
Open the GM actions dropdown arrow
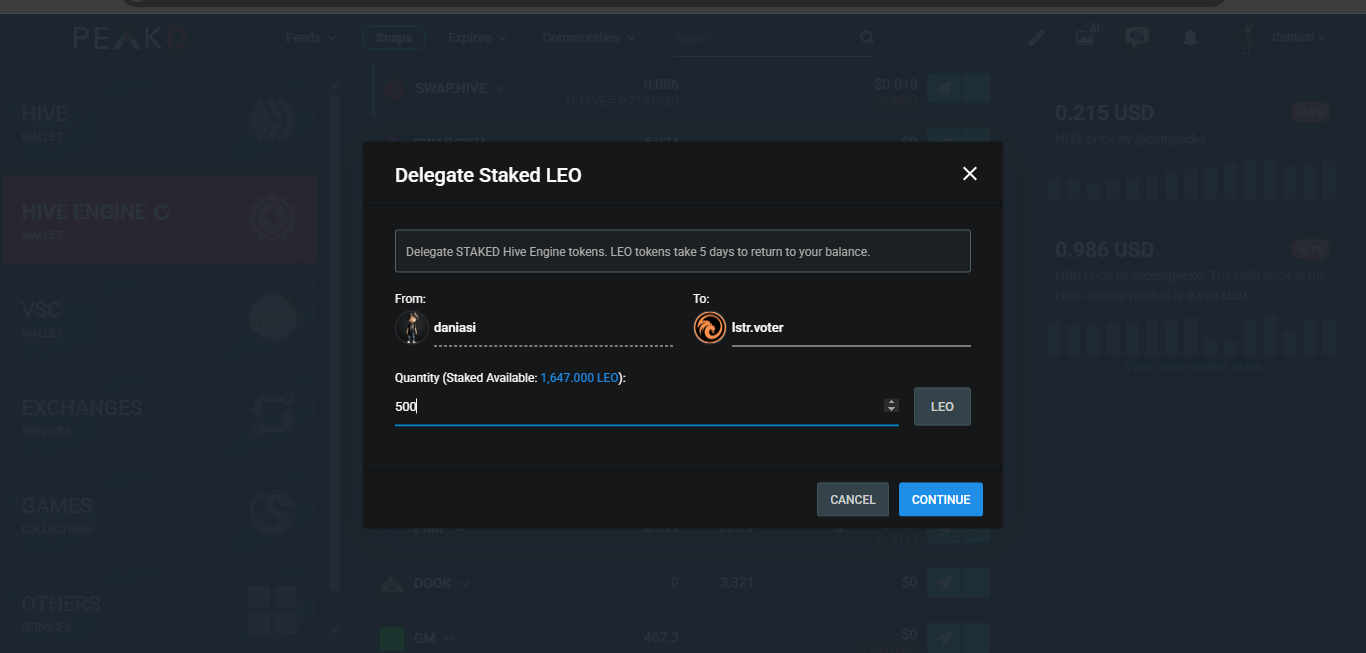coord(976,638)
